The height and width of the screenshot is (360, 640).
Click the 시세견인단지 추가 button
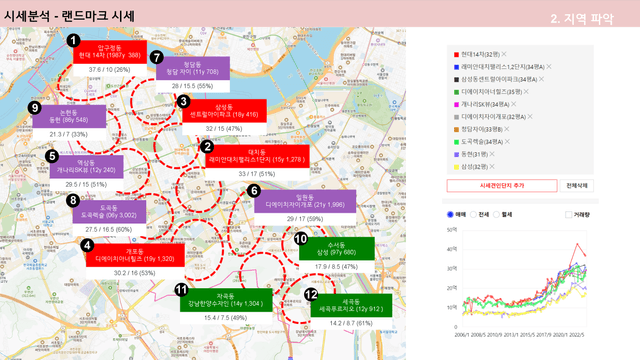tap(502, 185)
